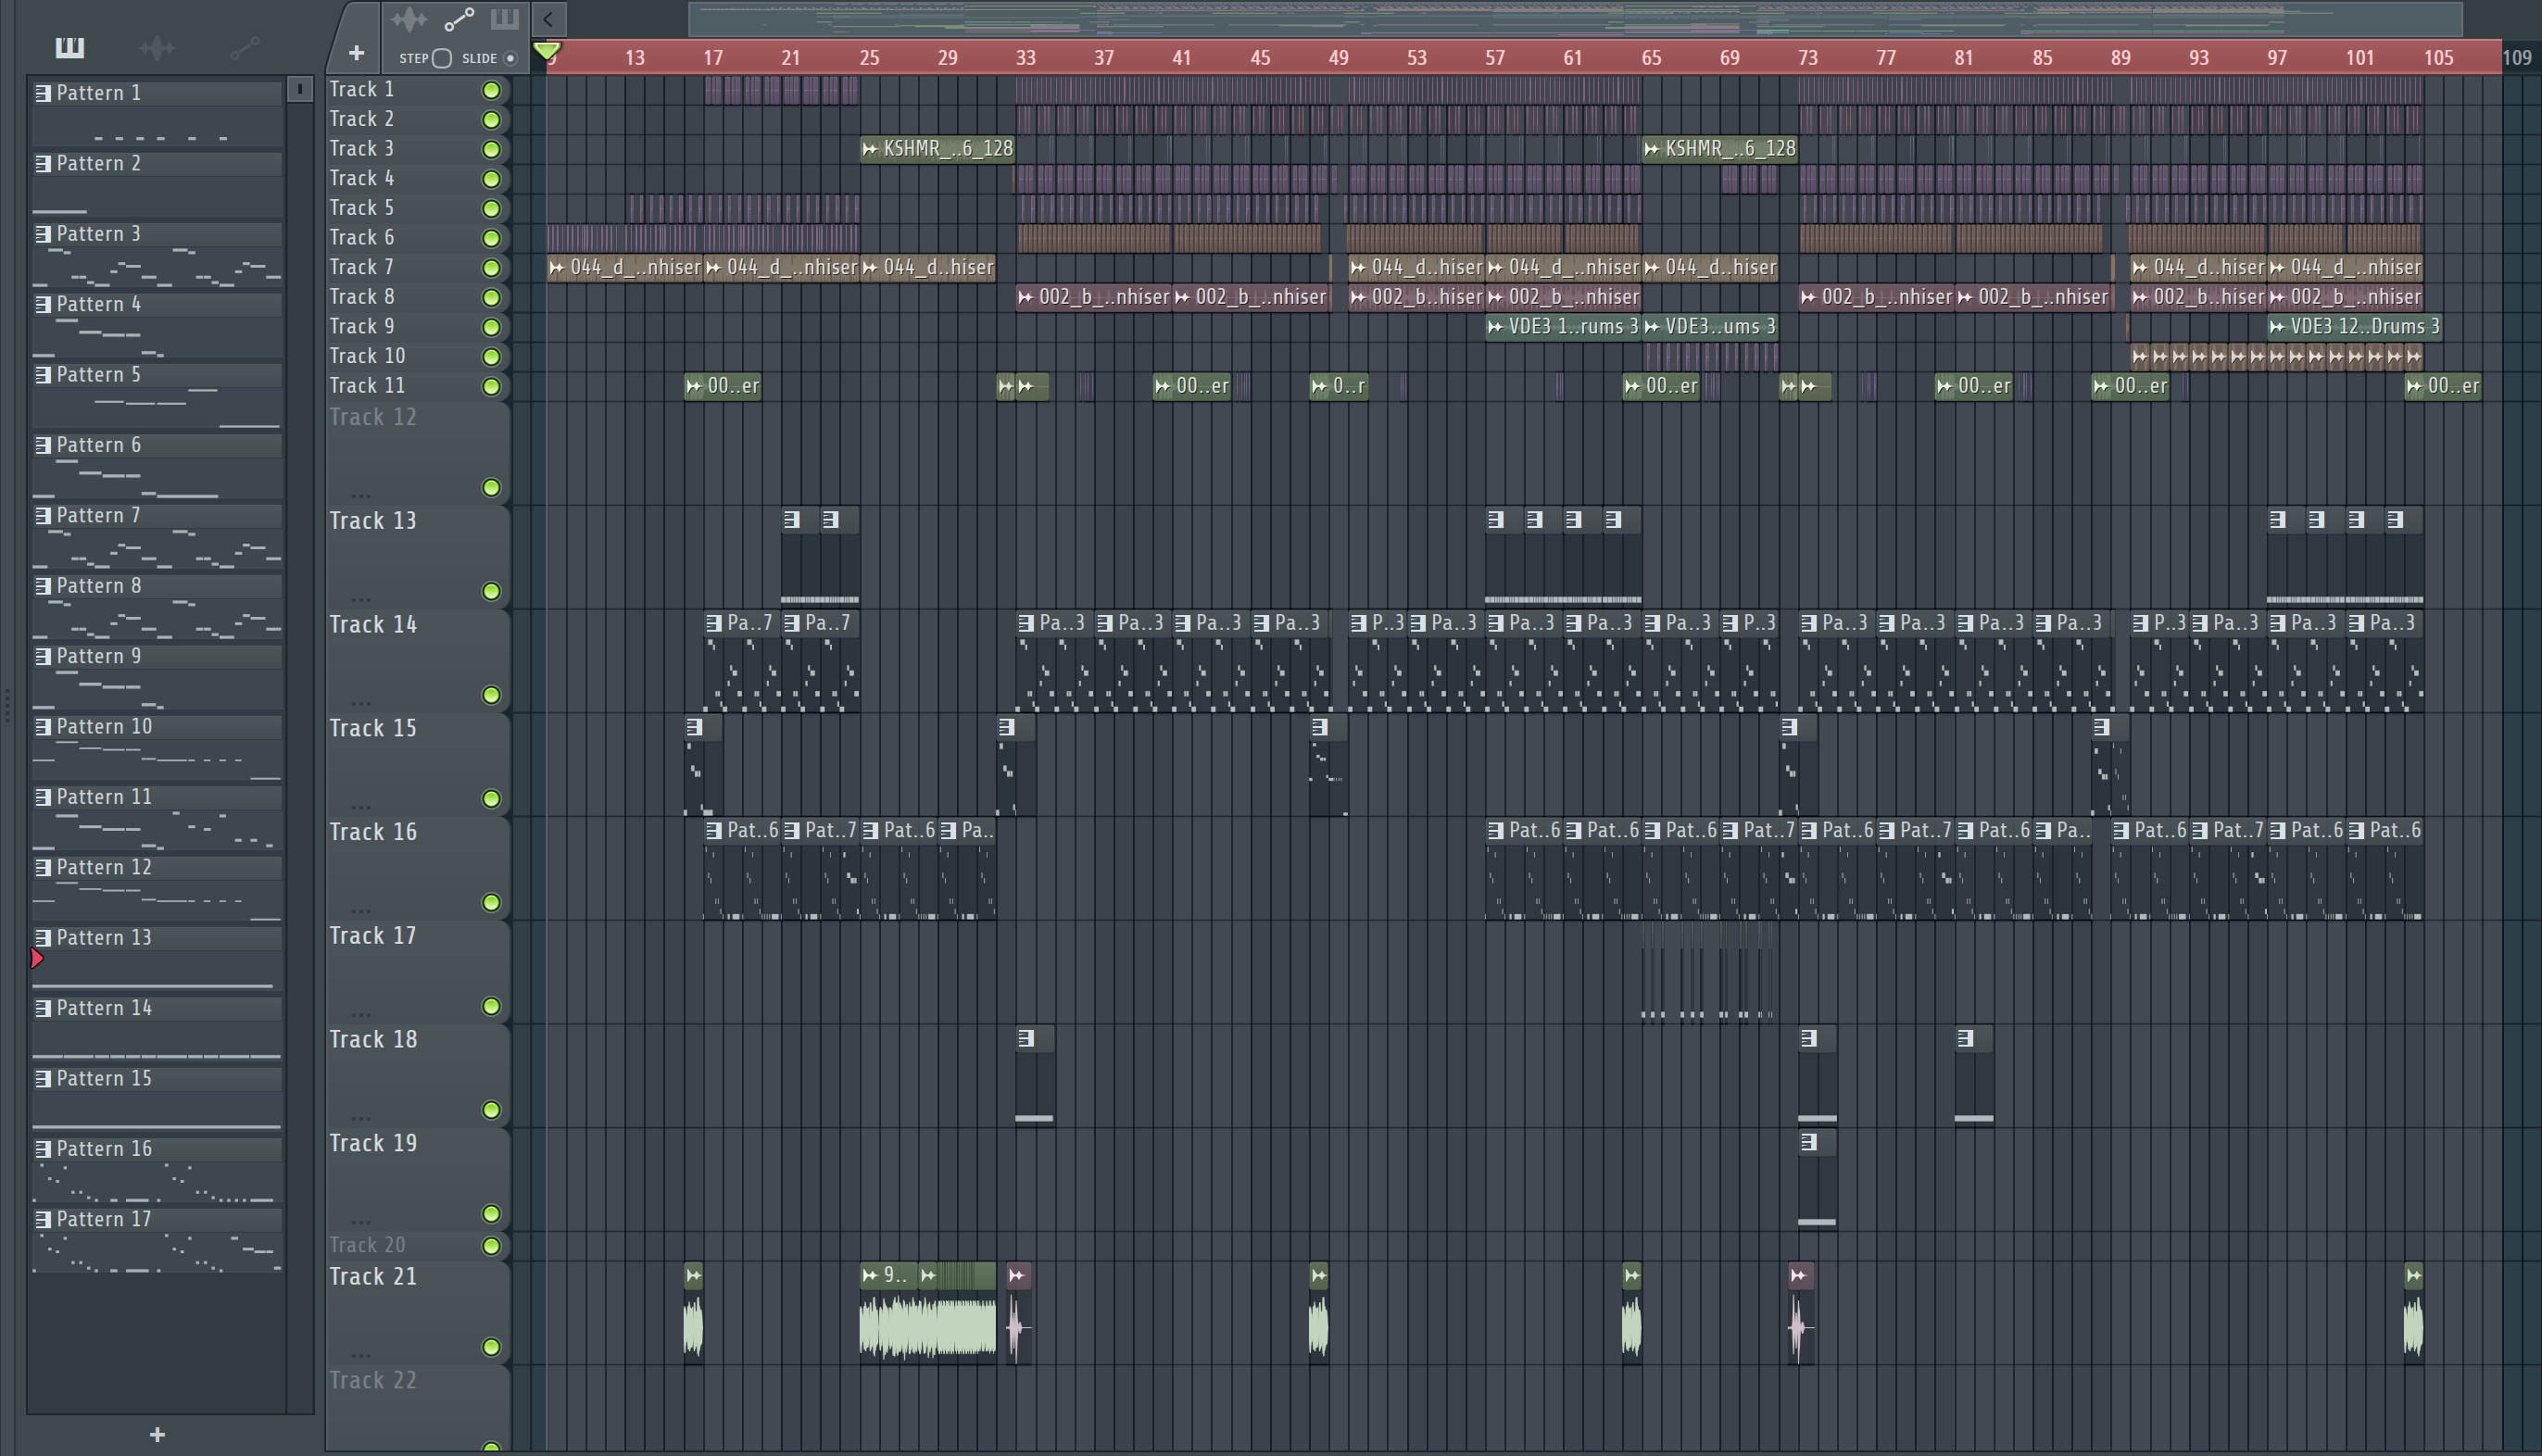Click the dimmed Track 12 name label
This screenshot has width=2542, height=1456.
point(372,417)
